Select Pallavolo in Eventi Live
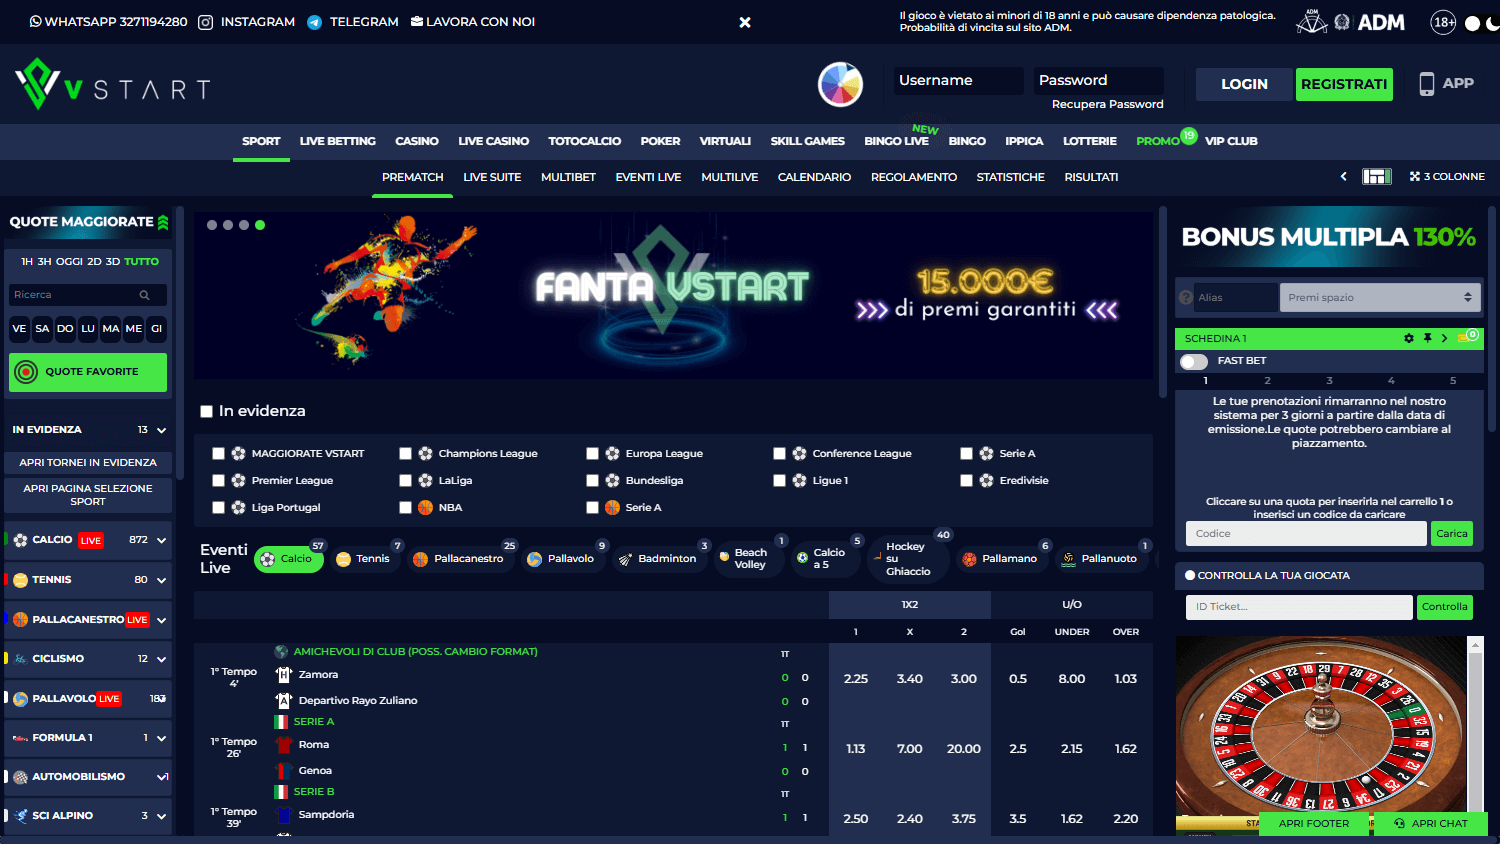Screen dimensions: 1500x844 [x=562, y=559]
